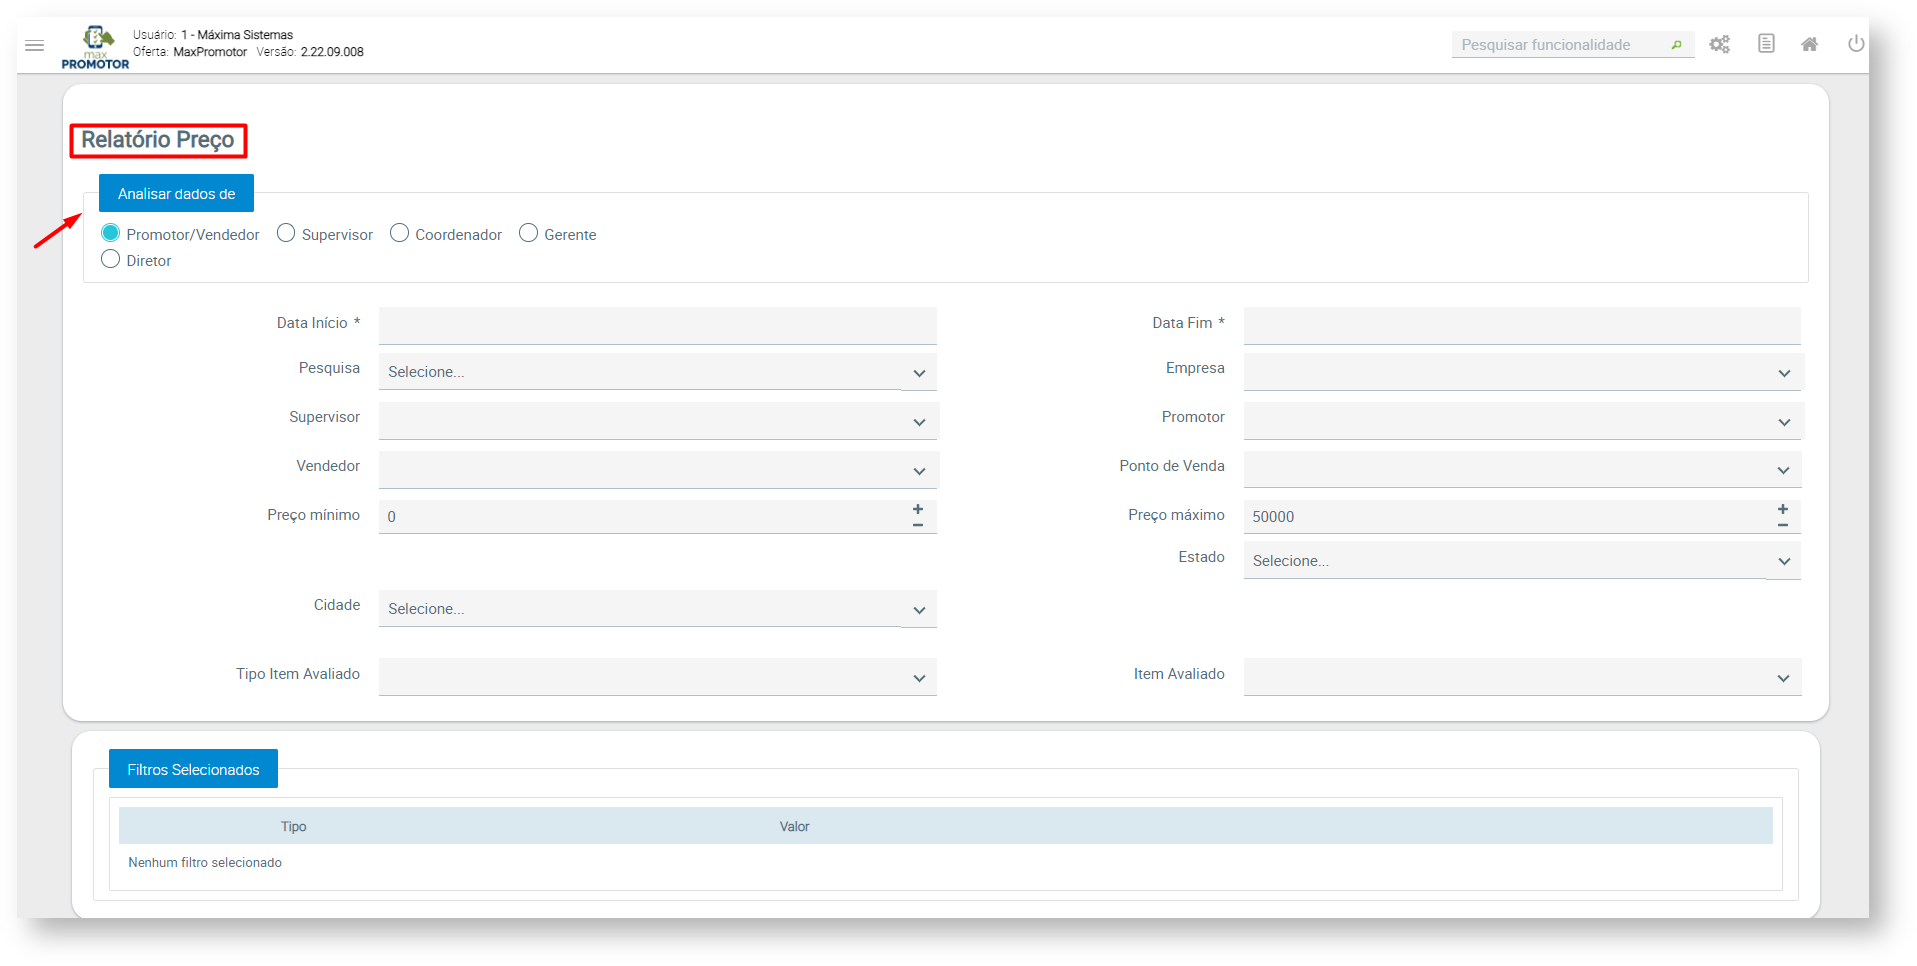Open the Supervisor filter dropdown
Viewport: 1917px width, 966px height.
[658, 421]
